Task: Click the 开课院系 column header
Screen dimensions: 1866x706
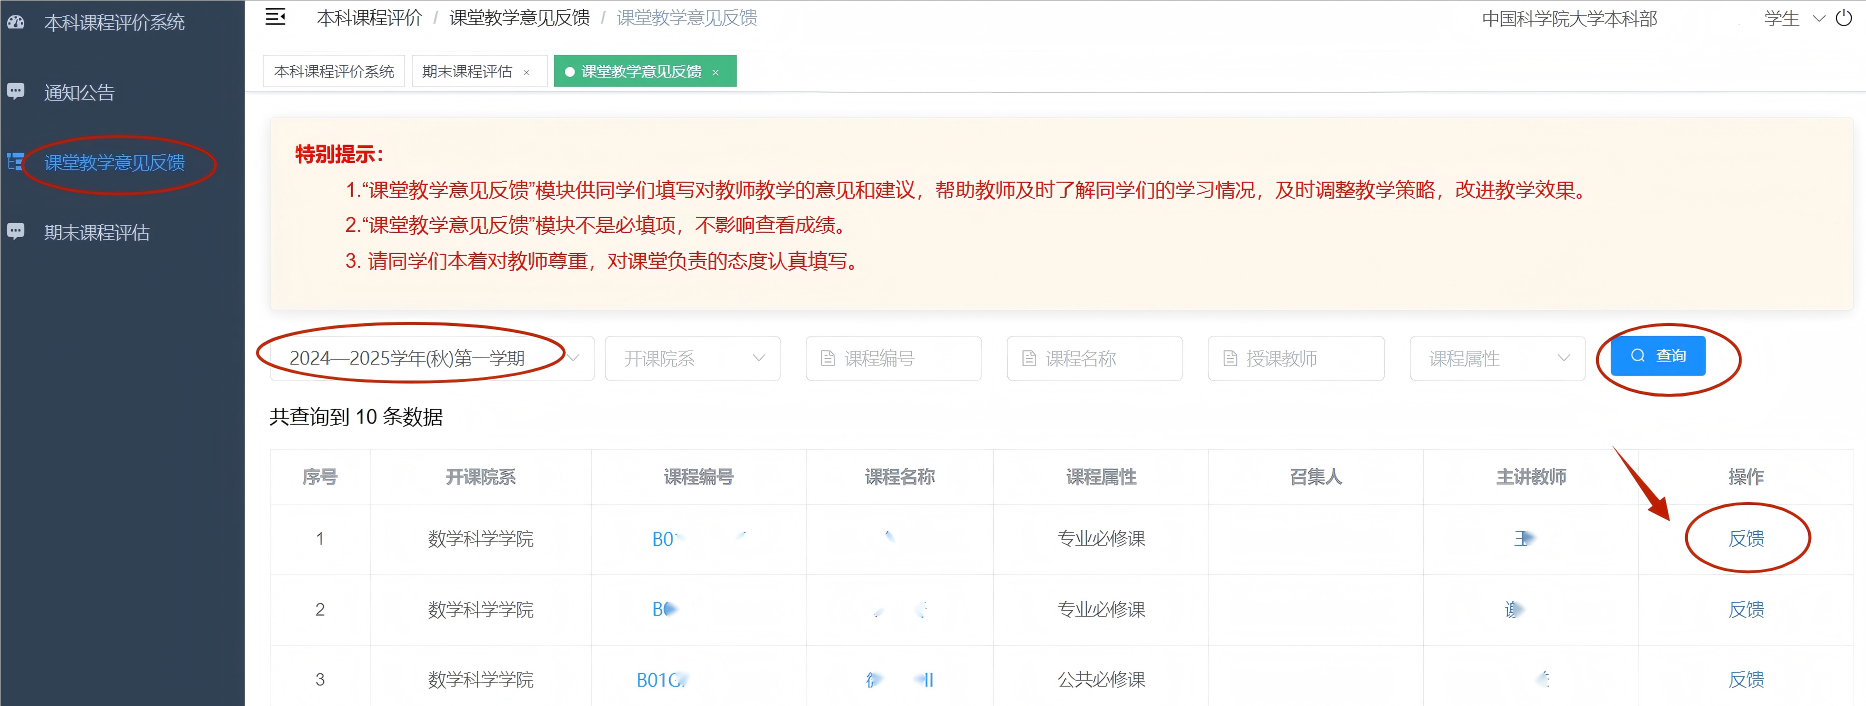Action: coord(480,477)
